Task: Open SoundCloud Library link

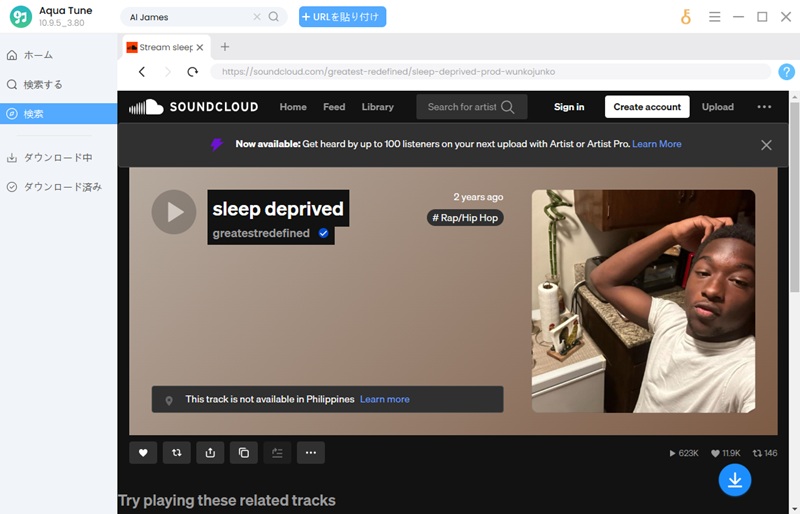Action: click(378, 107)
